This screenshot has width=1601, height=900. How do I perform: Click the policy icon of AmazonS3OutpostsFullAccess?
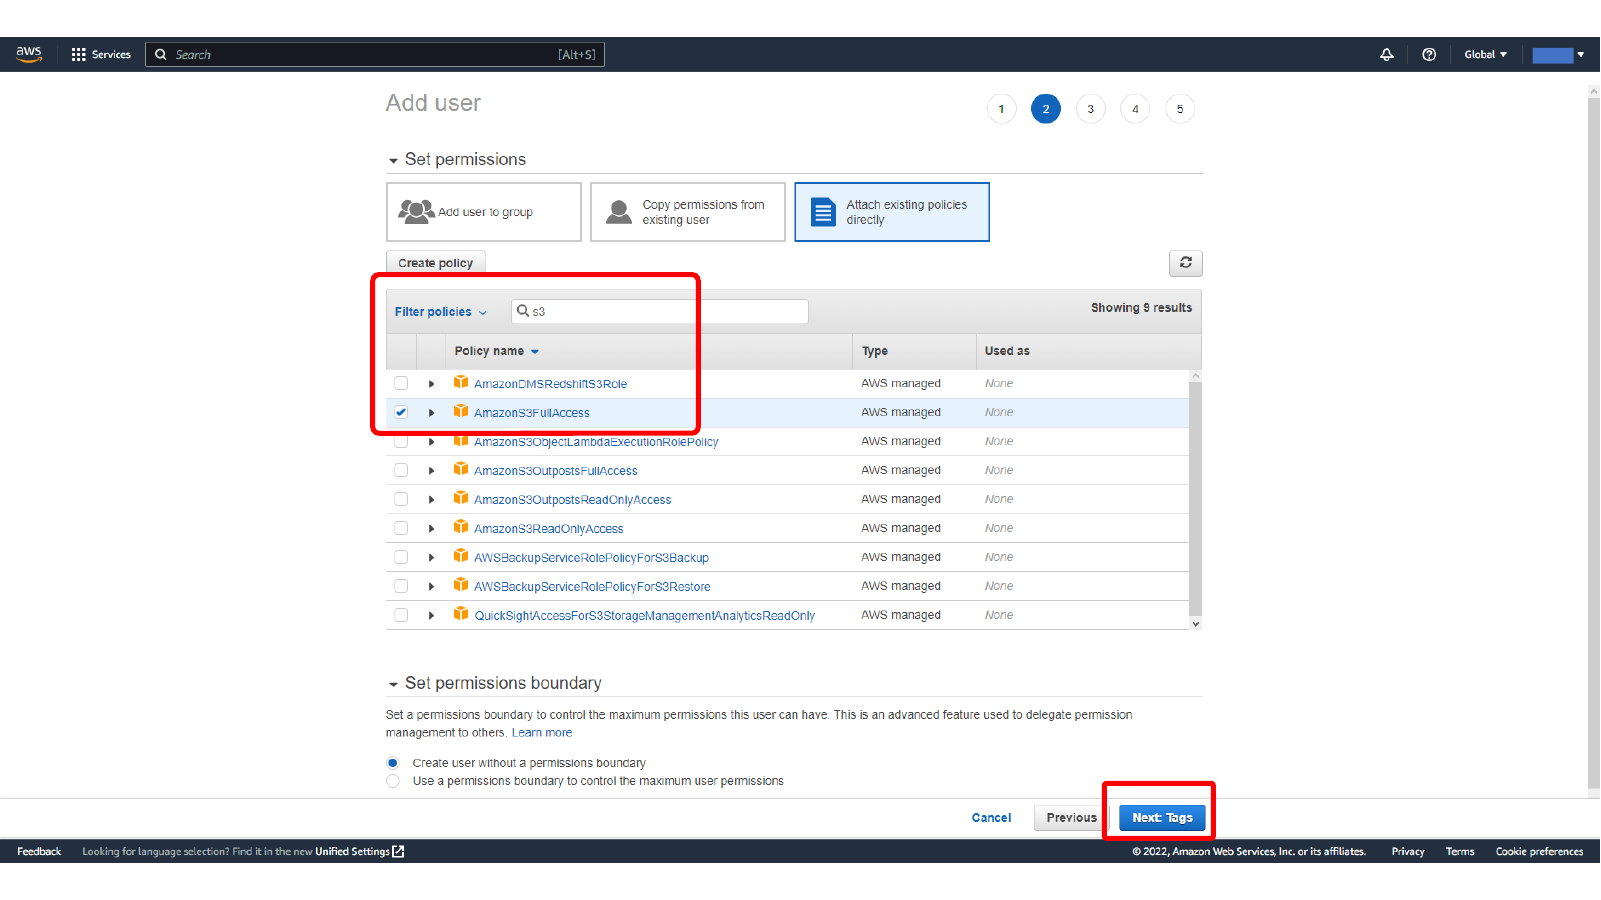click(461, 469)
